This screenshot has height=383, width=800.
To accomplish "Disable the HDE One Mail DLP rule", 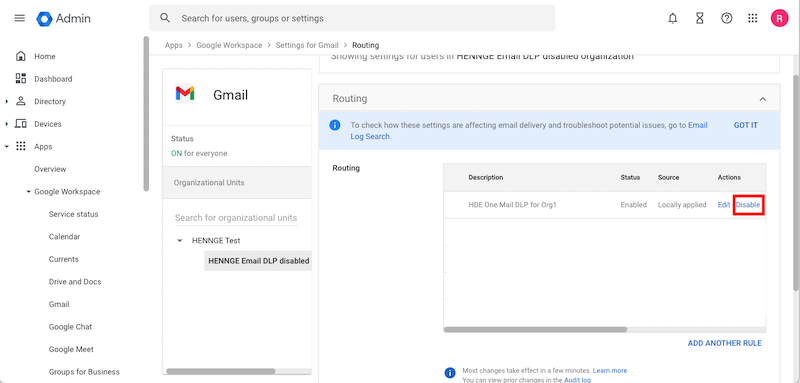I will click(x=747, y=205).
